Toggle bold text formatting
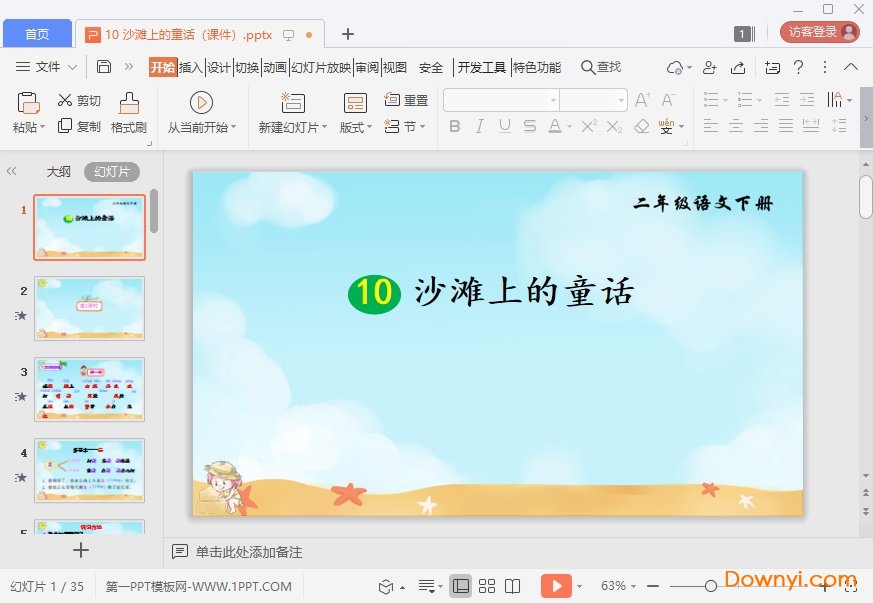The width and height of the screenshot is (873, 603). (x=455, y=125)
